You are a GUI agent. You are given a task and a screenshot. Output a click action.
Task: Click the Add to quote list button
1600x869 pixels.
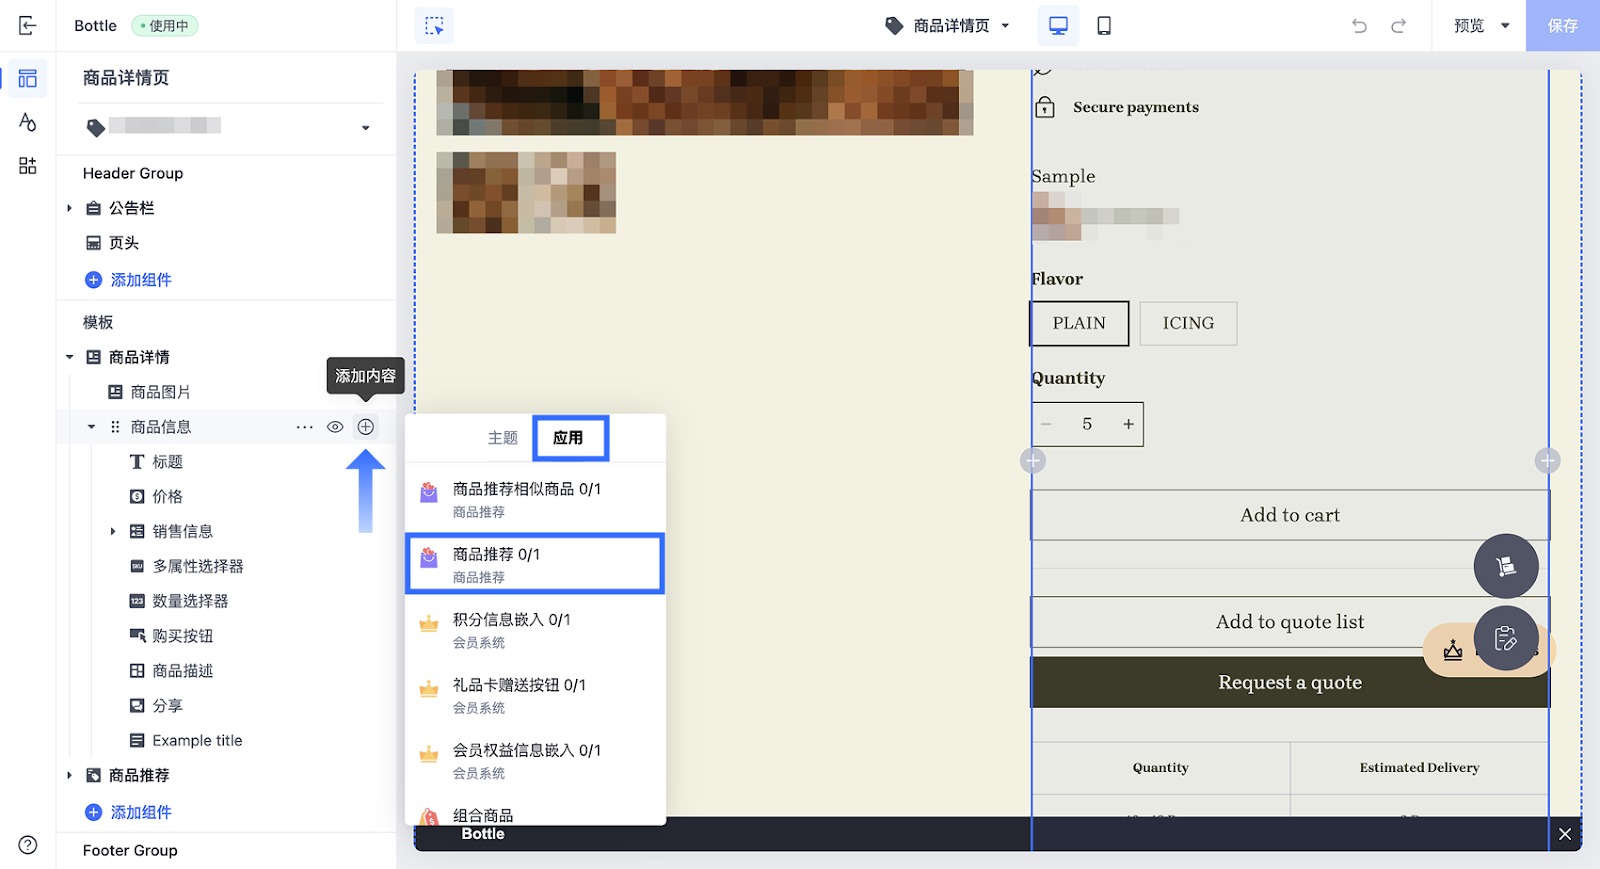[x=1290, y=622]
